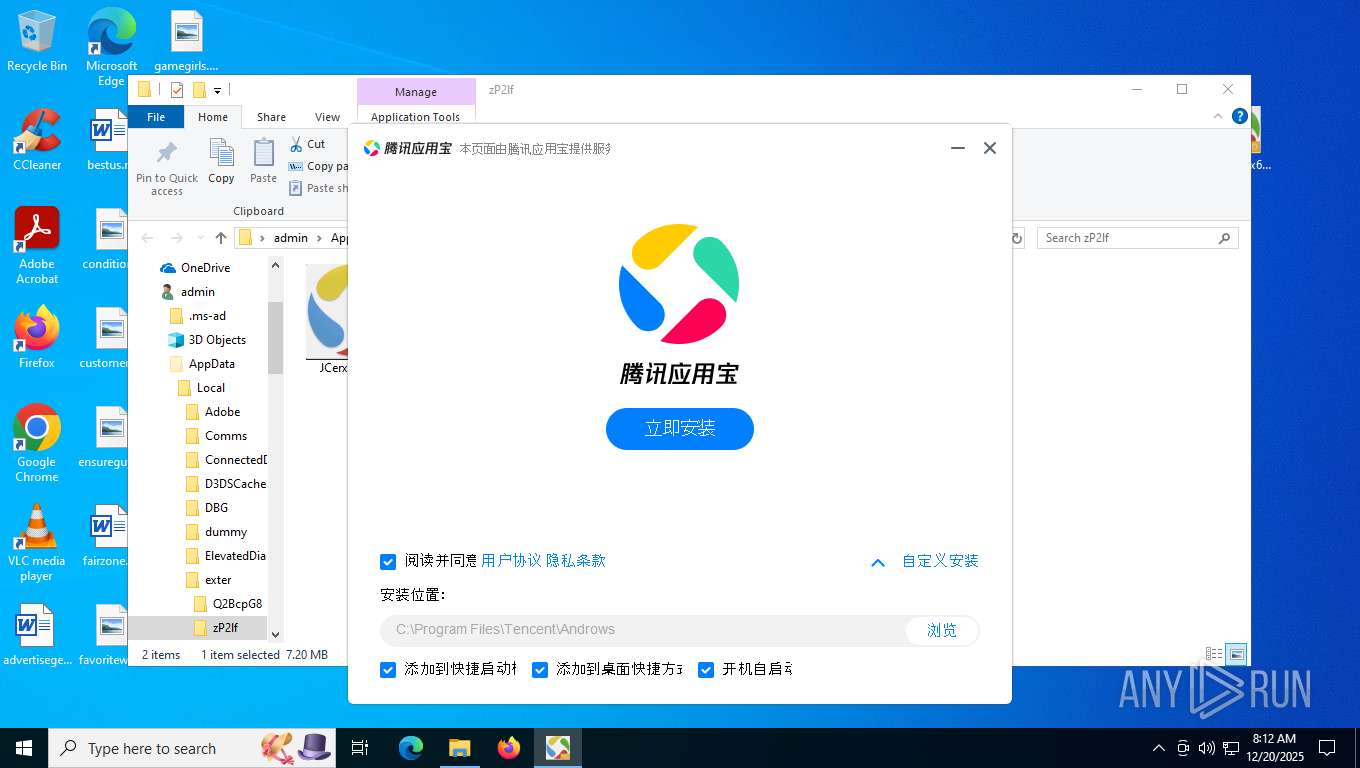This screenshot has height=768, width=1360.
Task: Toggle the 阅读并同意 agreement checkbox
Action: click(388, 562)
